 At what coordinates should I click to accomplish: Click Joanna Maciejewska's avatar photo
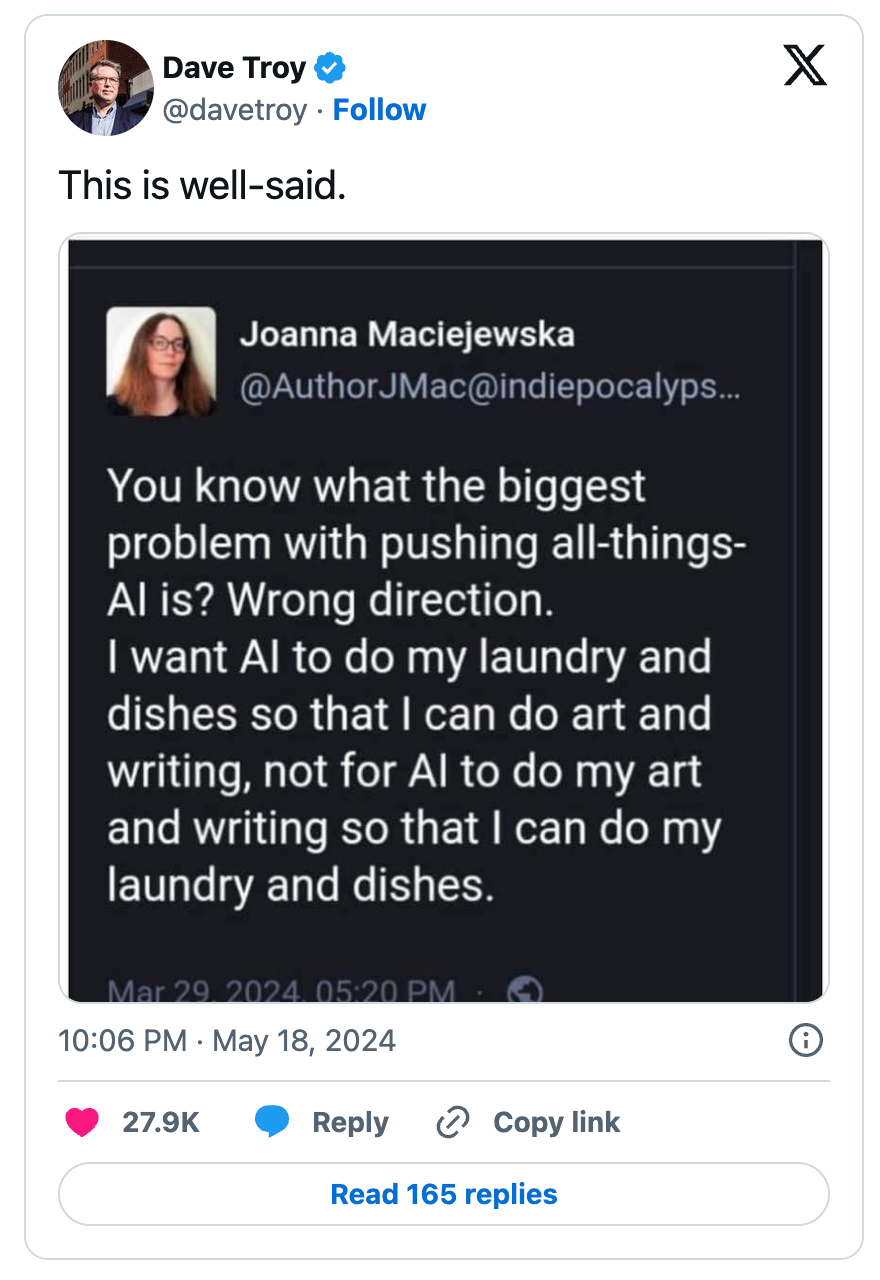pyautogui.click(x=160, y=361)
